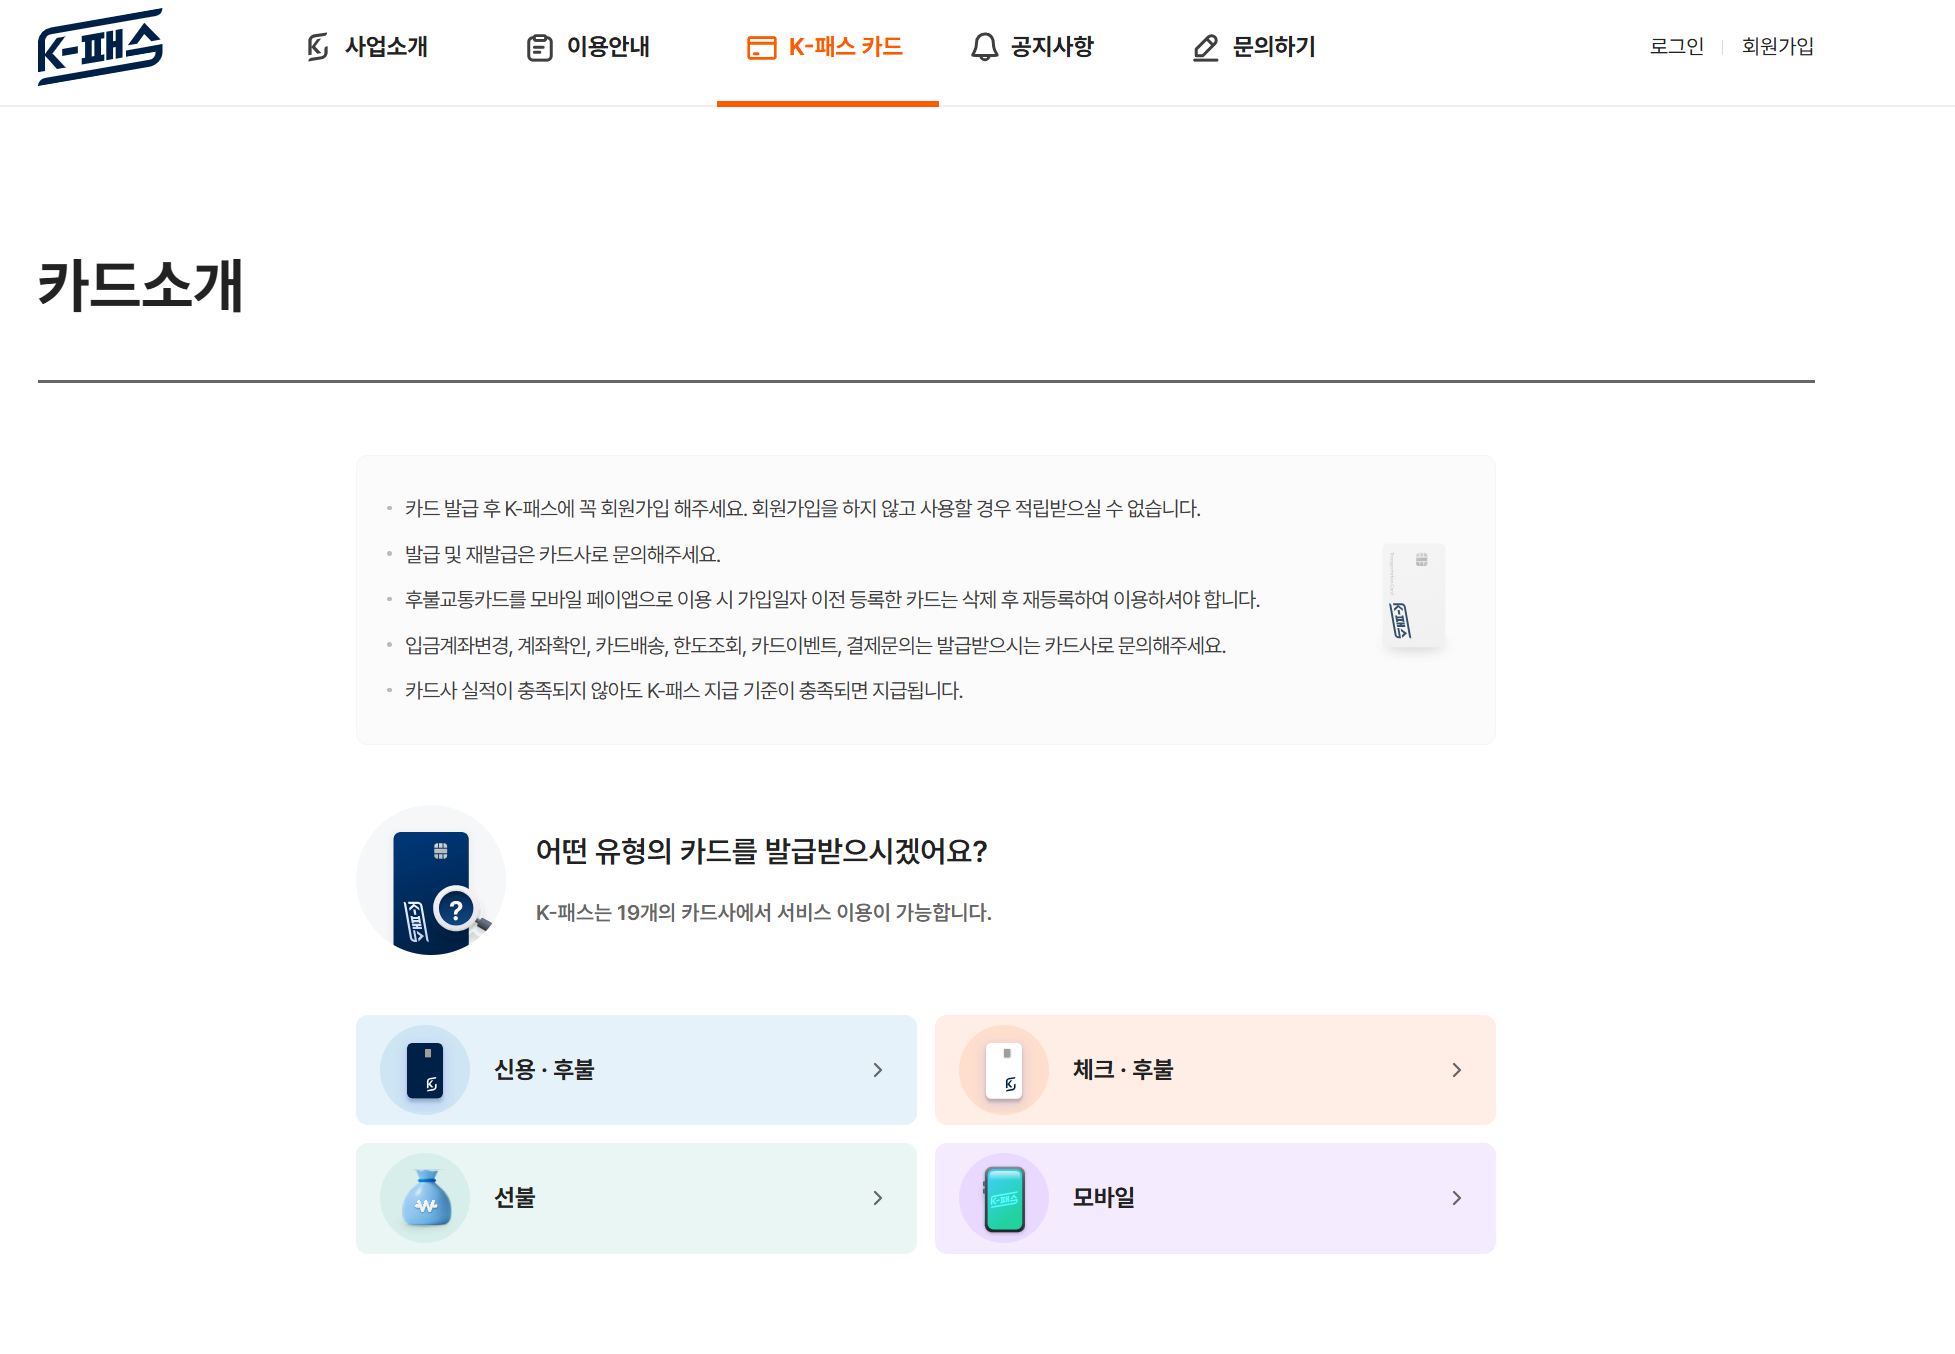The image size is (1955, 1354).
Task: Click the card with question mark illustration
Action: tap(431, 881)
